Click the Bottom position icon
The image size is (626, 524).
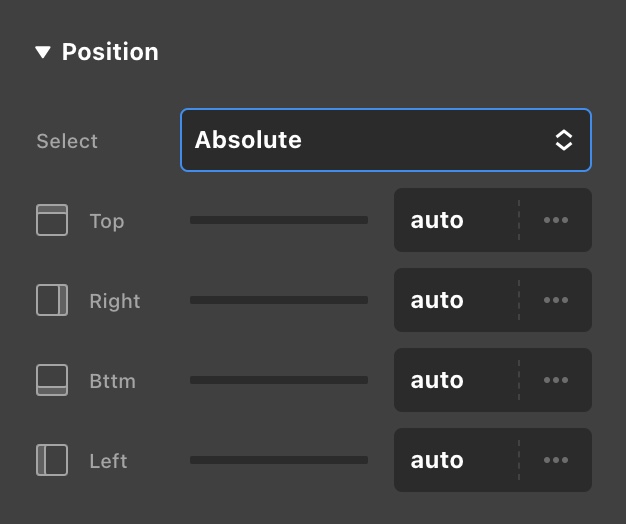click(x=52, y=380)
